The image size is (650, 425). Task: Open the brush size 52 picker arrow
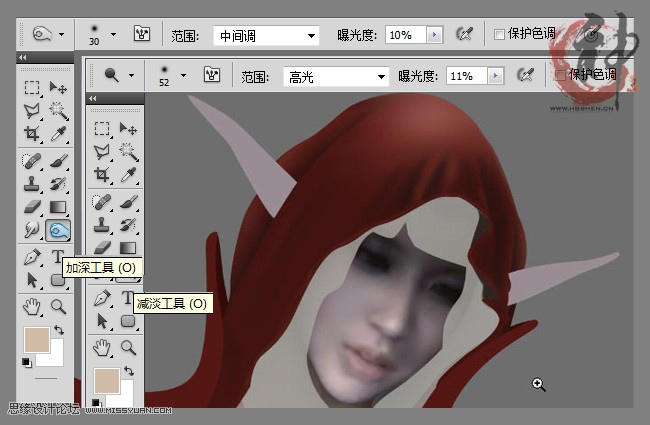click(183, 75)
